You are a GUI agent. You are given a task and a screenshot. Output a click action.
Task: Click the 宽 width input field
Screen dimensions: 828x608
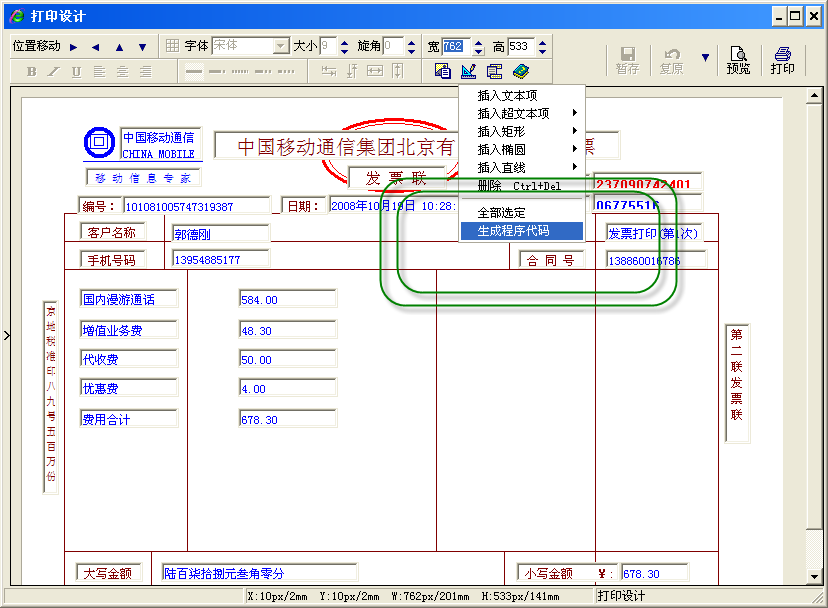[x=456, y=46]
